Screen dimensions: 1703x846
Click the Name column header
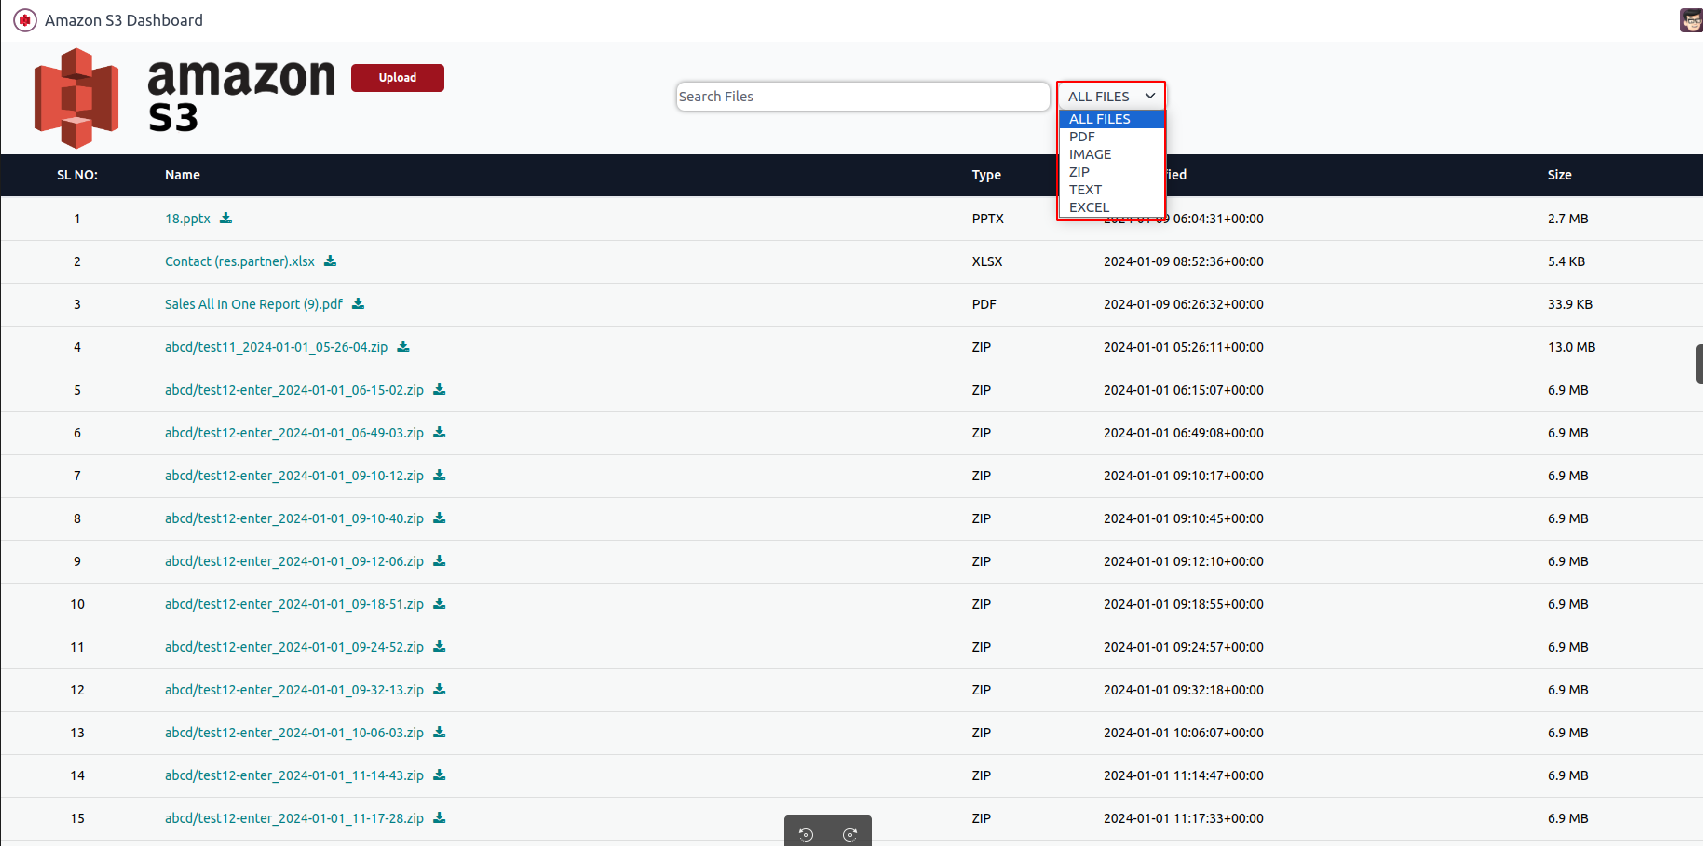182,174
